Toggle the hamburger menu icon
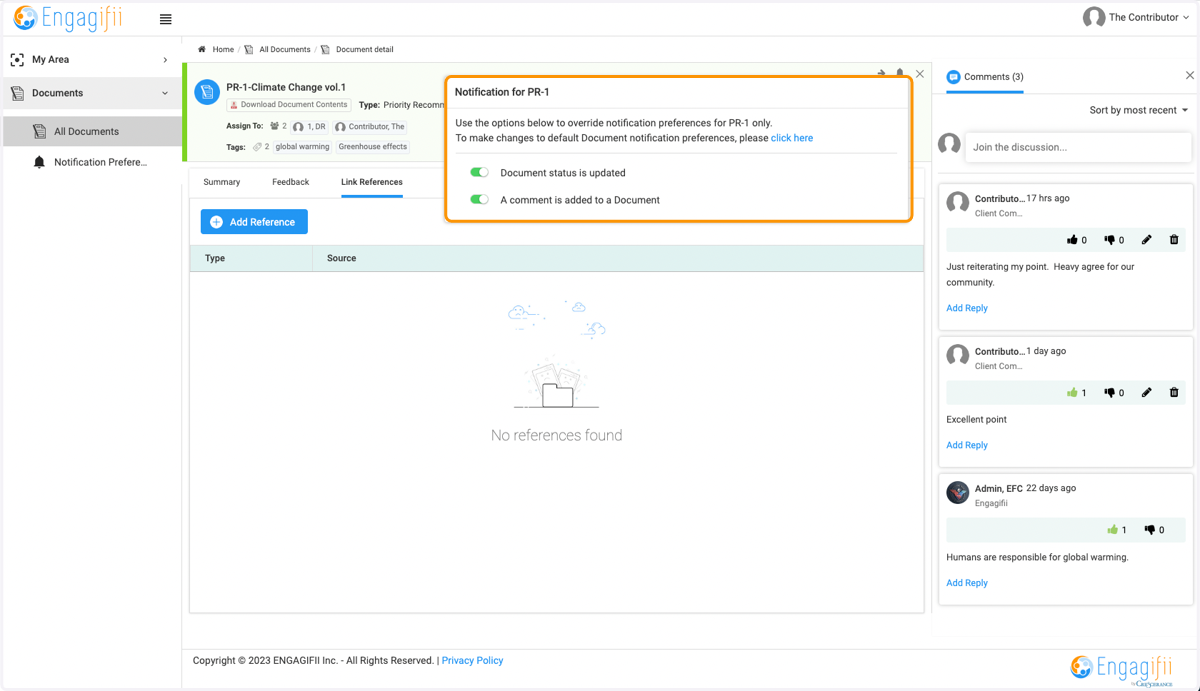1200x691 pixels. pos(166,19)
